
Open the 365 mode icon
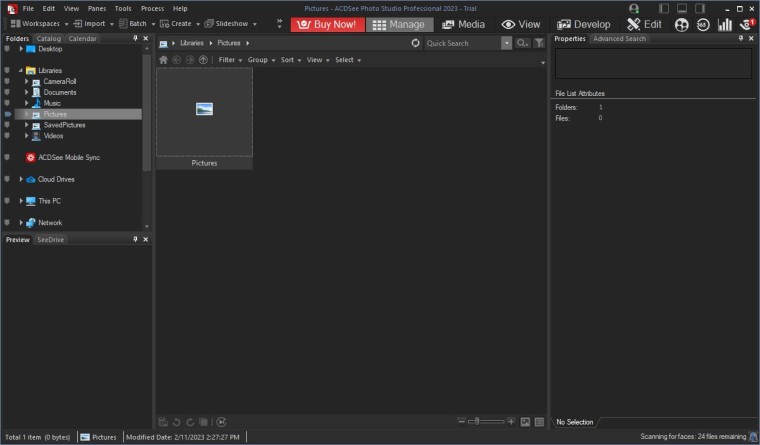(x=703, y=25)
